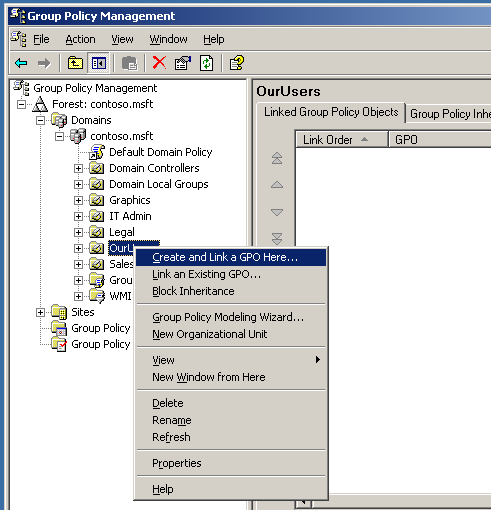Open the Help menu in menu bar
491x510 pixels.
tap(214, 39)
